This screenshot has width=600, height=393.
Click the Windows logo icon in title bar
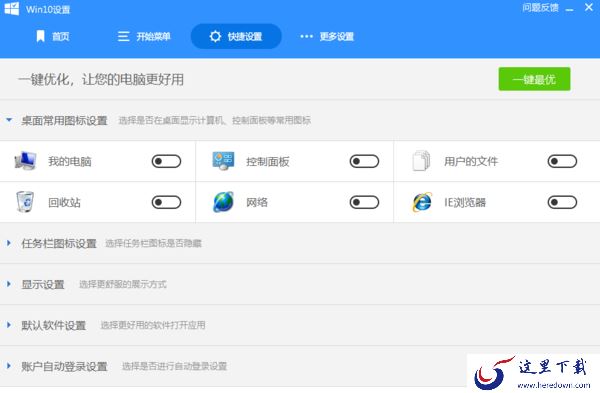coord(12,8)
